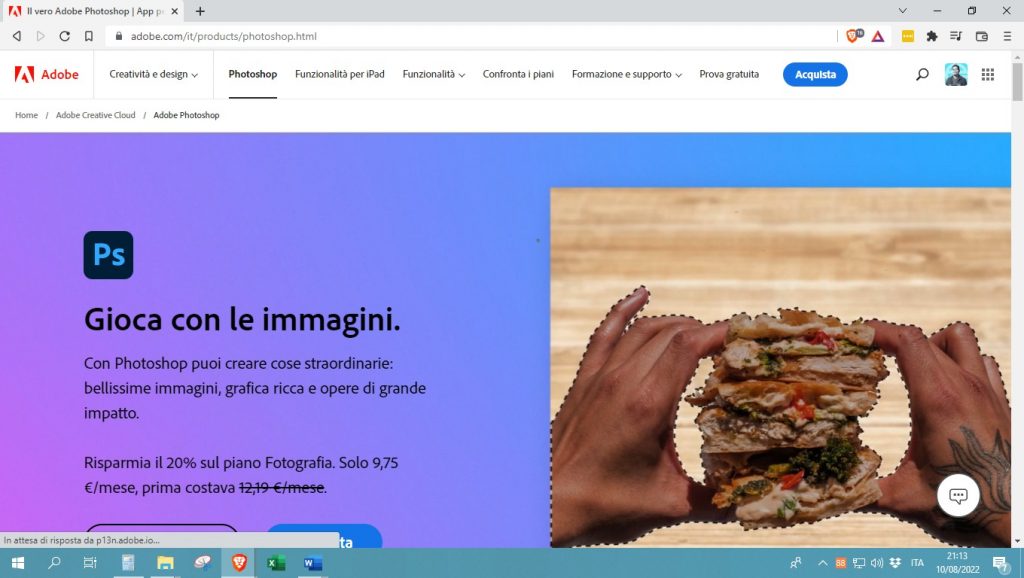Image resolution: width=1024 pixels, height=578 pixels.
Task: Select the Funzionalità per iPad nav item
Action: pos(339,75)
